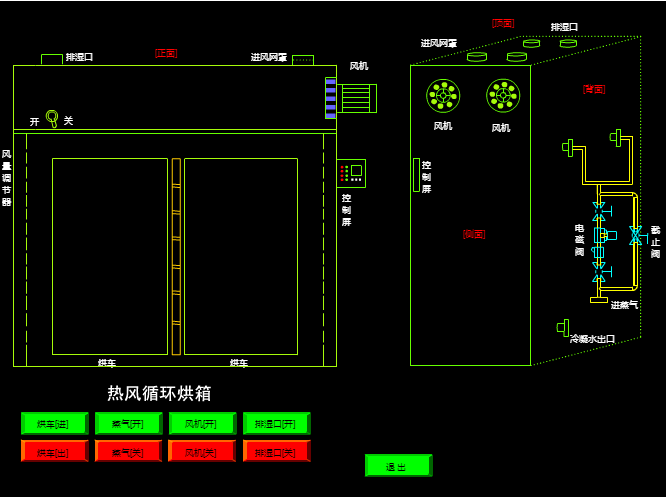Click the 热风循环烘箱 title text
The image size is (666, 497).
pos(159,393)
